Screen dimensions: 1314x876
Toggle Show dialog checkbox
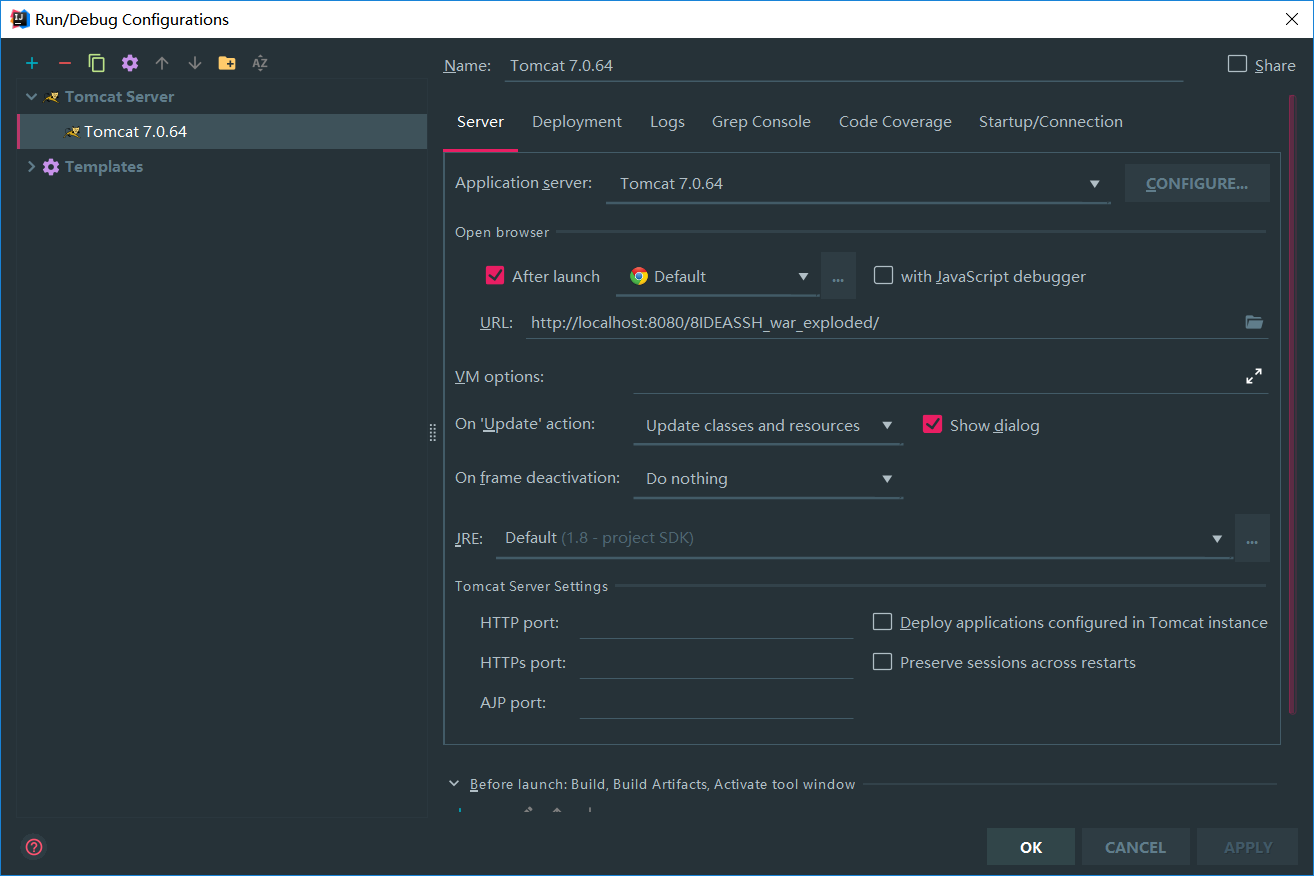pyautogui.click(x=932, y=424)
